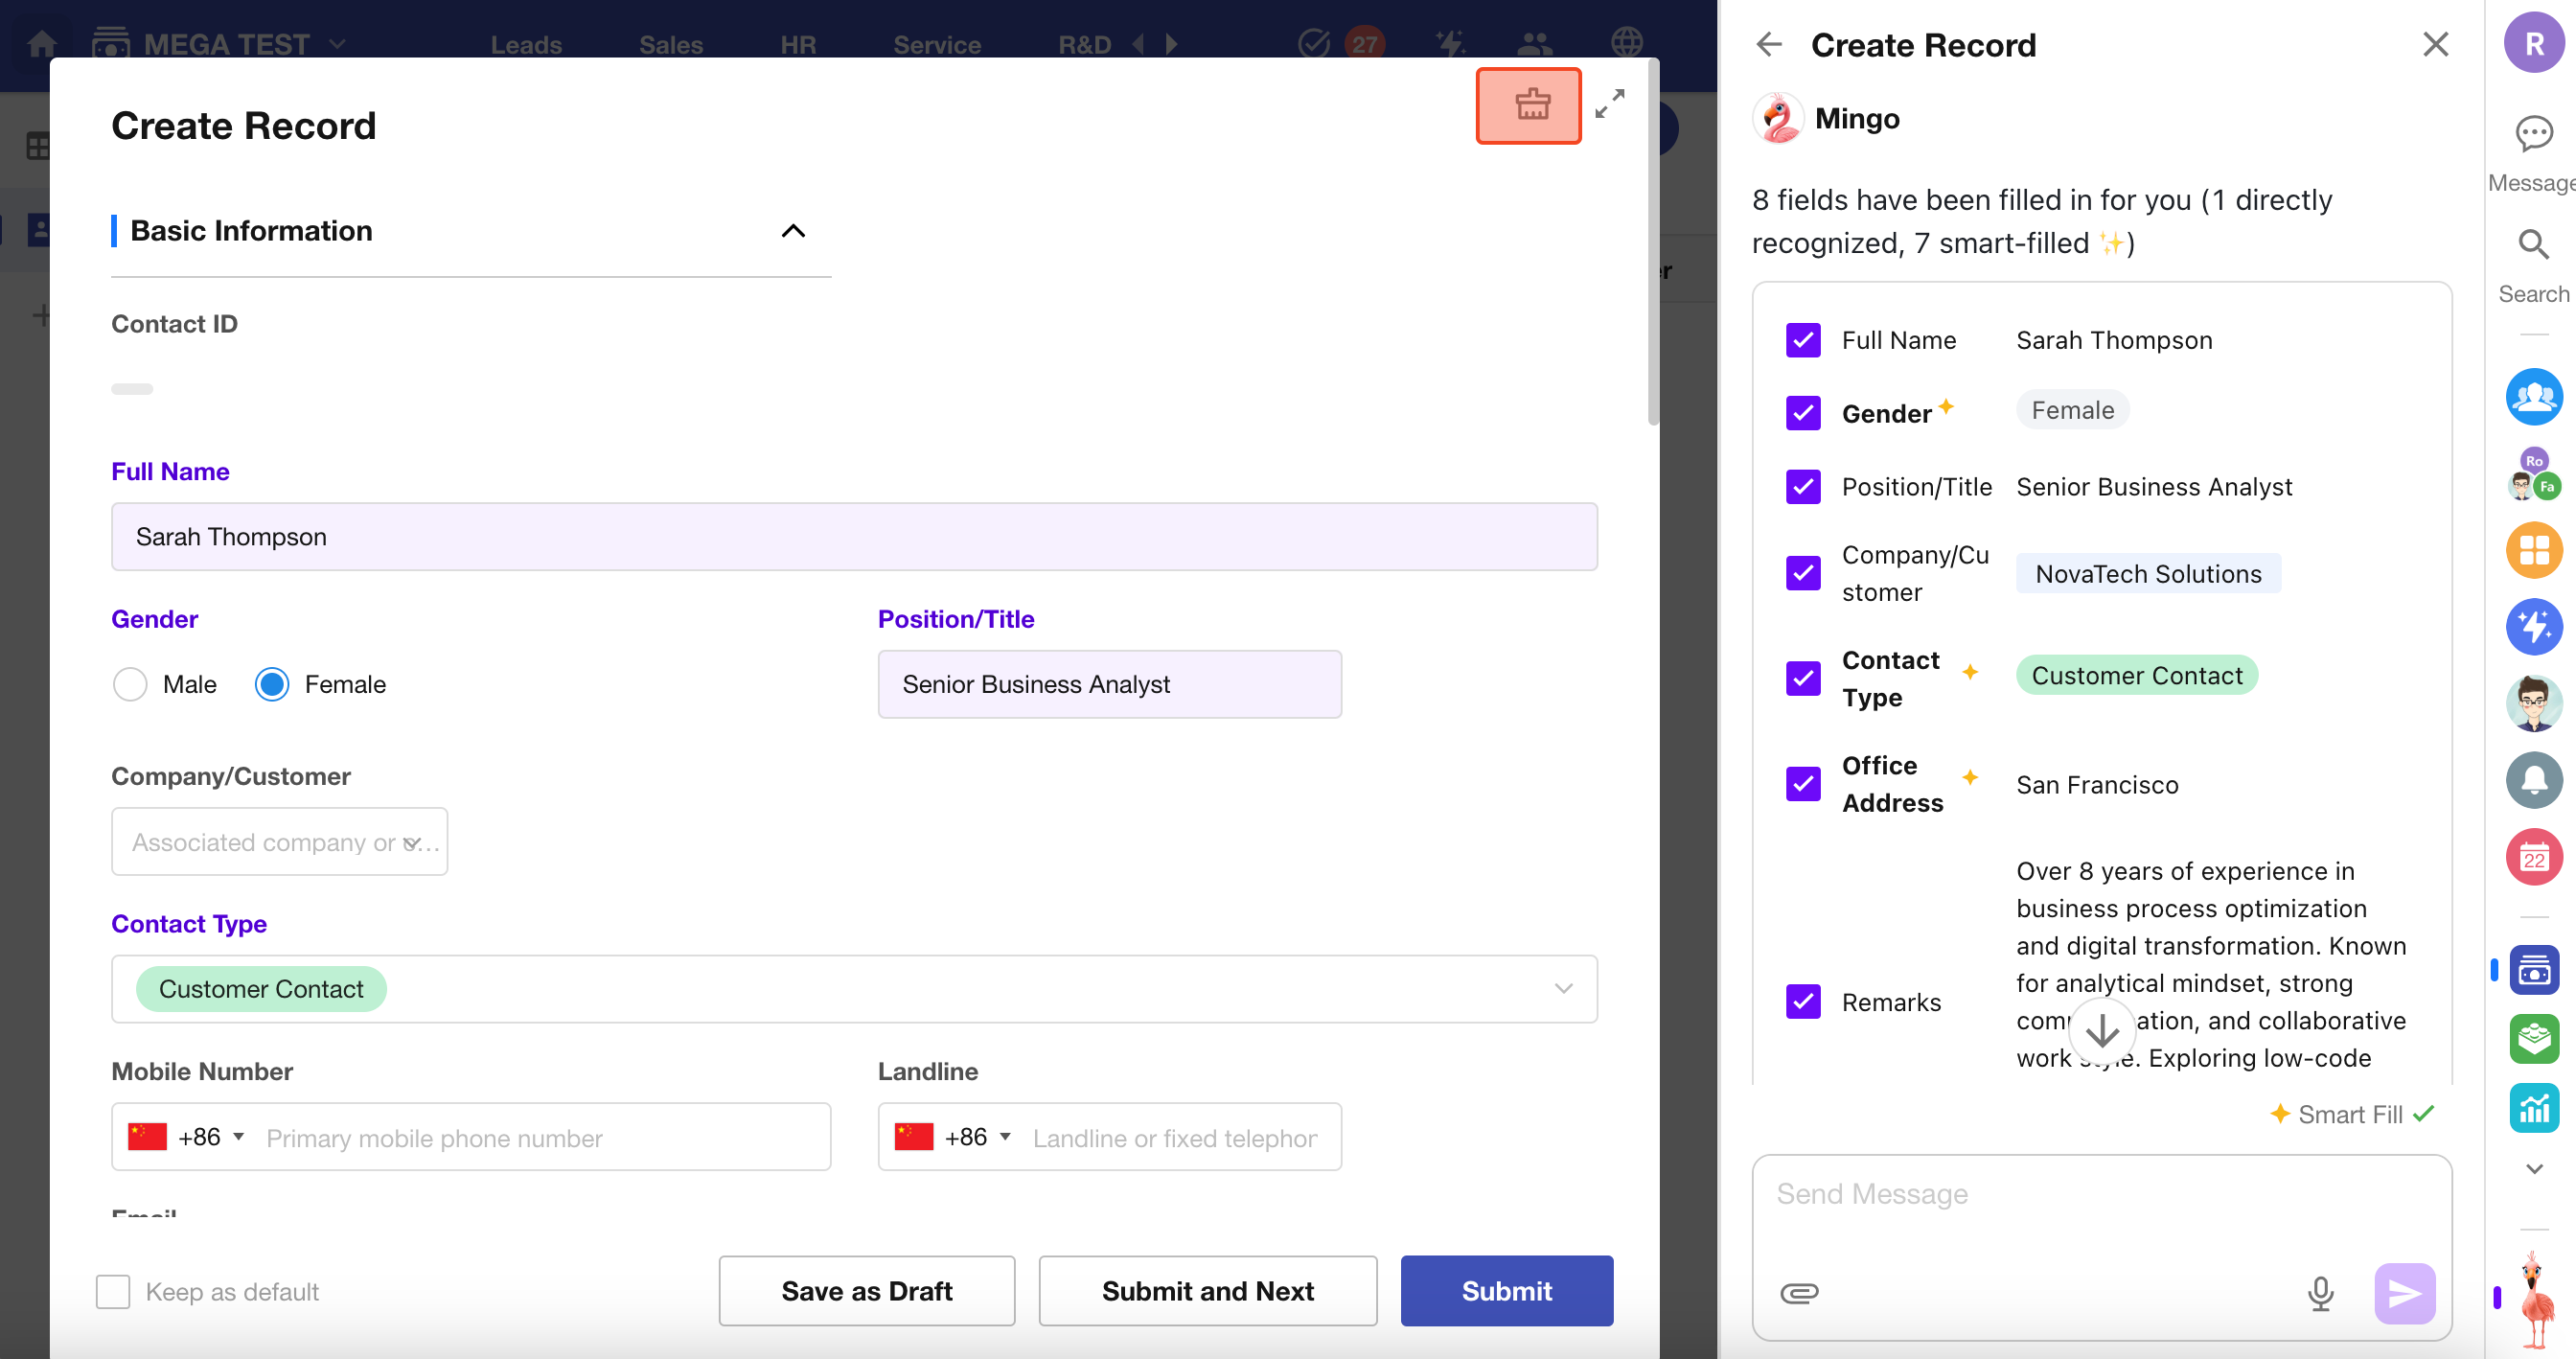Uncheck the Office Address field checkbox

(1802, 783)
